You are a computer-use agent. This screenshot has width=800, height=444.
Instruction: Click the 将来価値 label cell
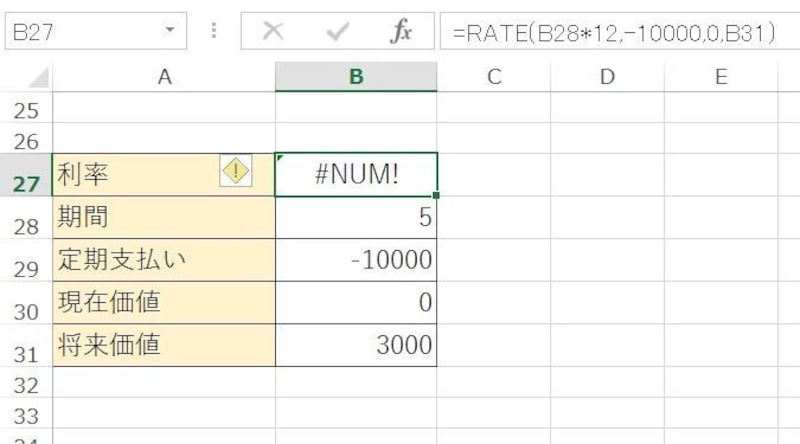pyautogui.click(x=163, y=345)
